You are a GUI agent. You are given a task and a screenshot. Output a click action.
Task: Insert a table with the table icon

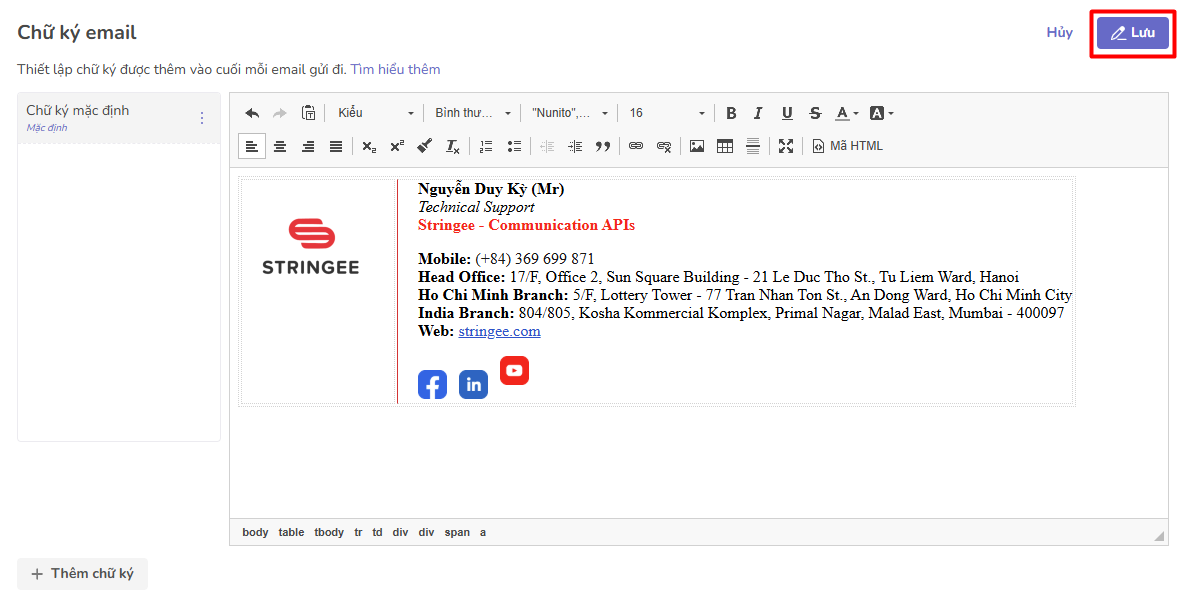click(725, 146)
